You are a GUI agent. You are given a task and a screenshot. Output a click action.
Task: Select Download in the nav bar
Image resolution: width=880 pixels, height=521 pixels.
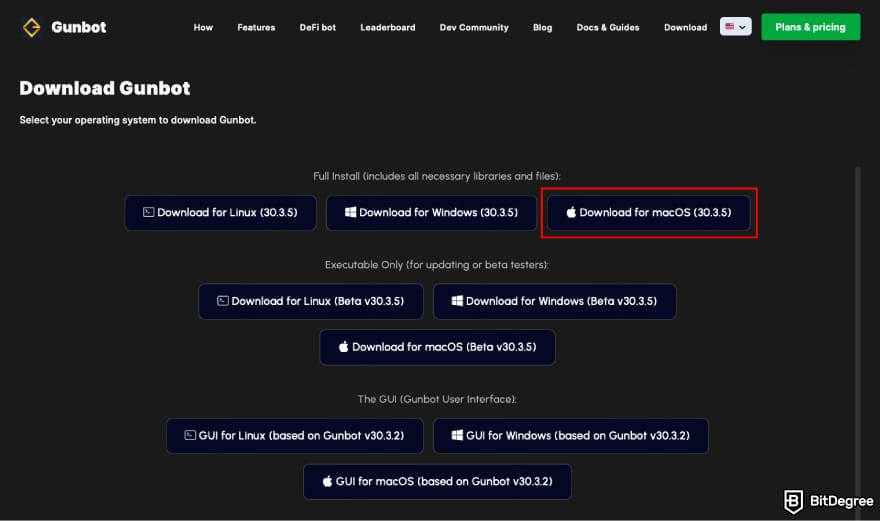point(685,28)
